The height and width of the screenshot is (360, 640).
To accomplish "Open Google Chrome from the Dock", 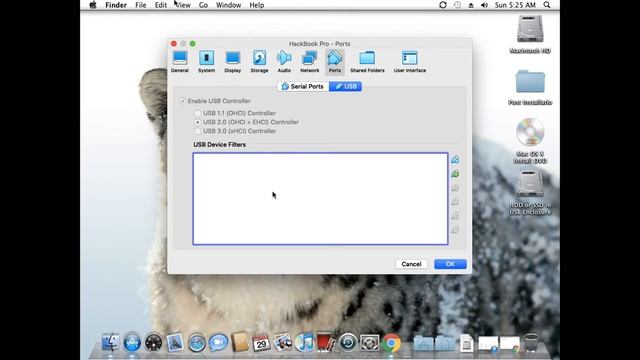I will 391,342.
